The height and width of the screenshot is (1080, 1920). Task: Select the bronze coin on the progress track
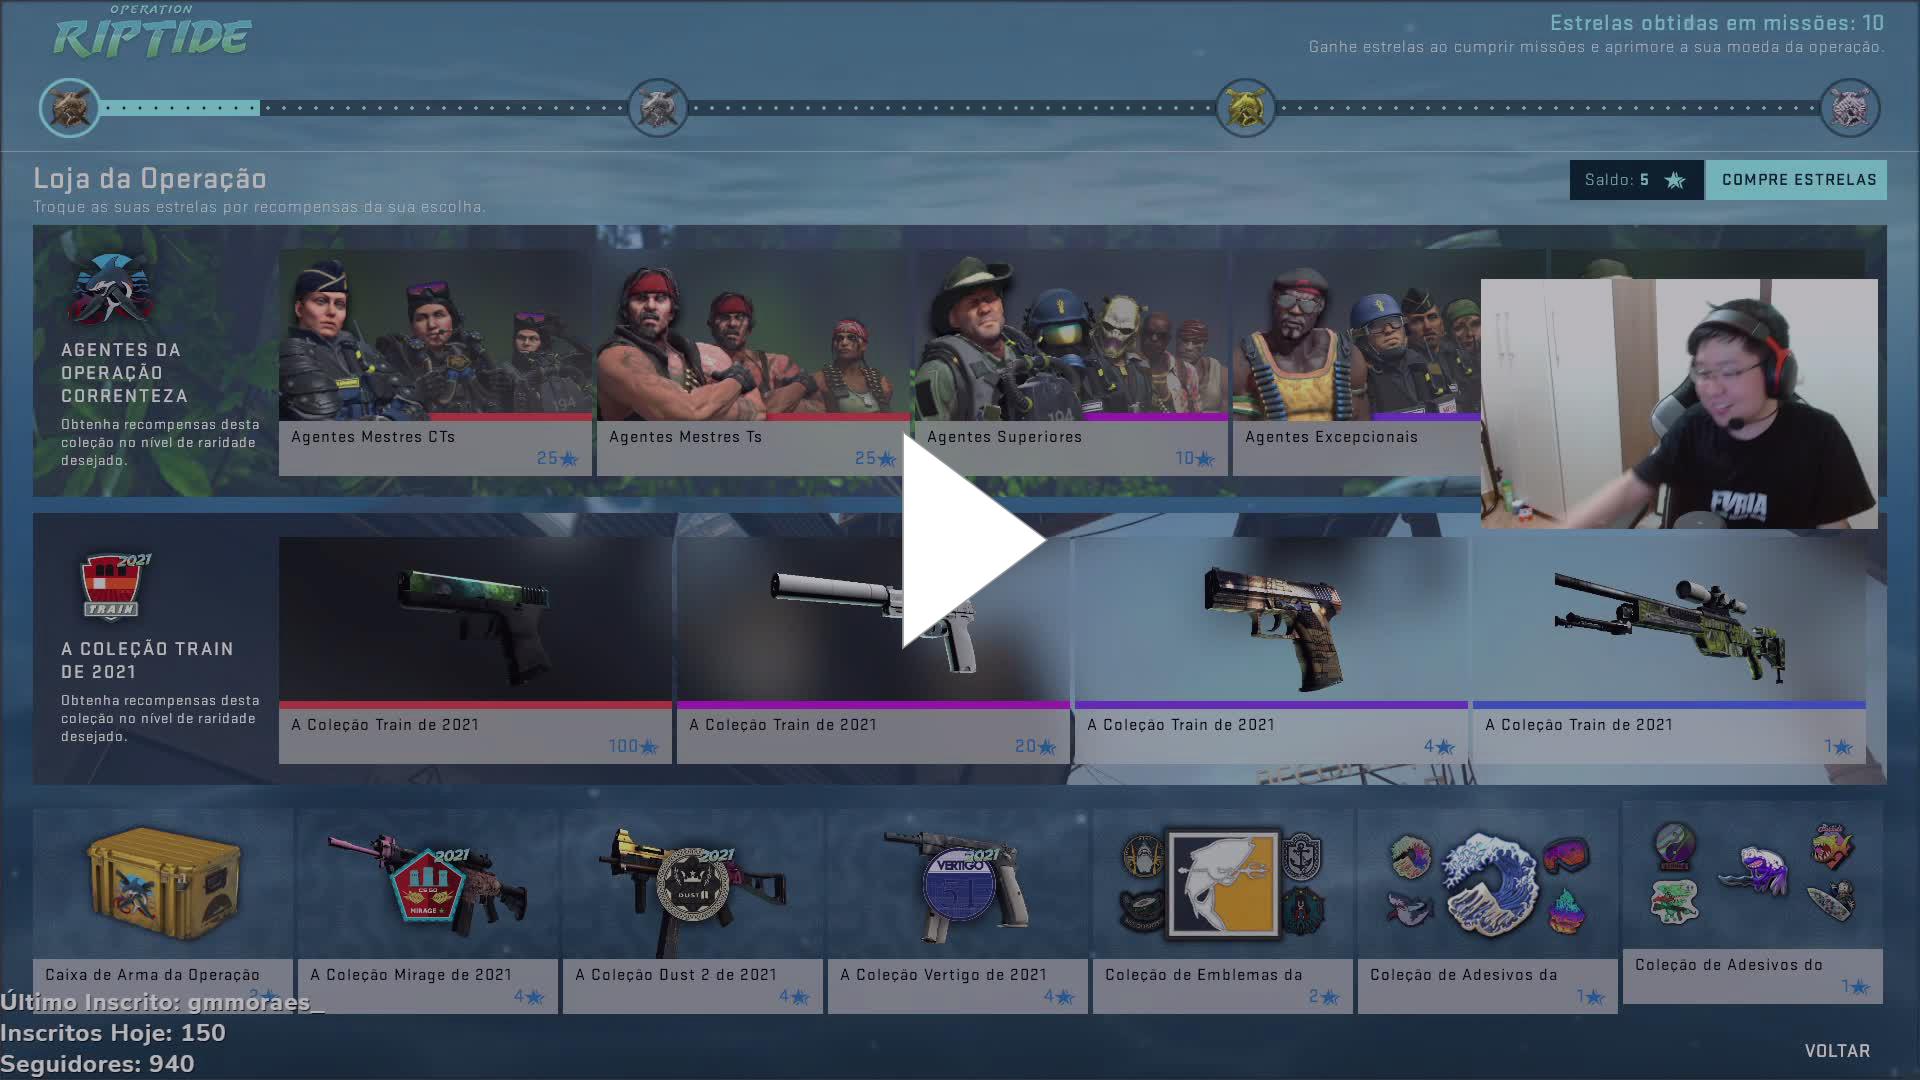pyautogui.click(x=68, y=108)
